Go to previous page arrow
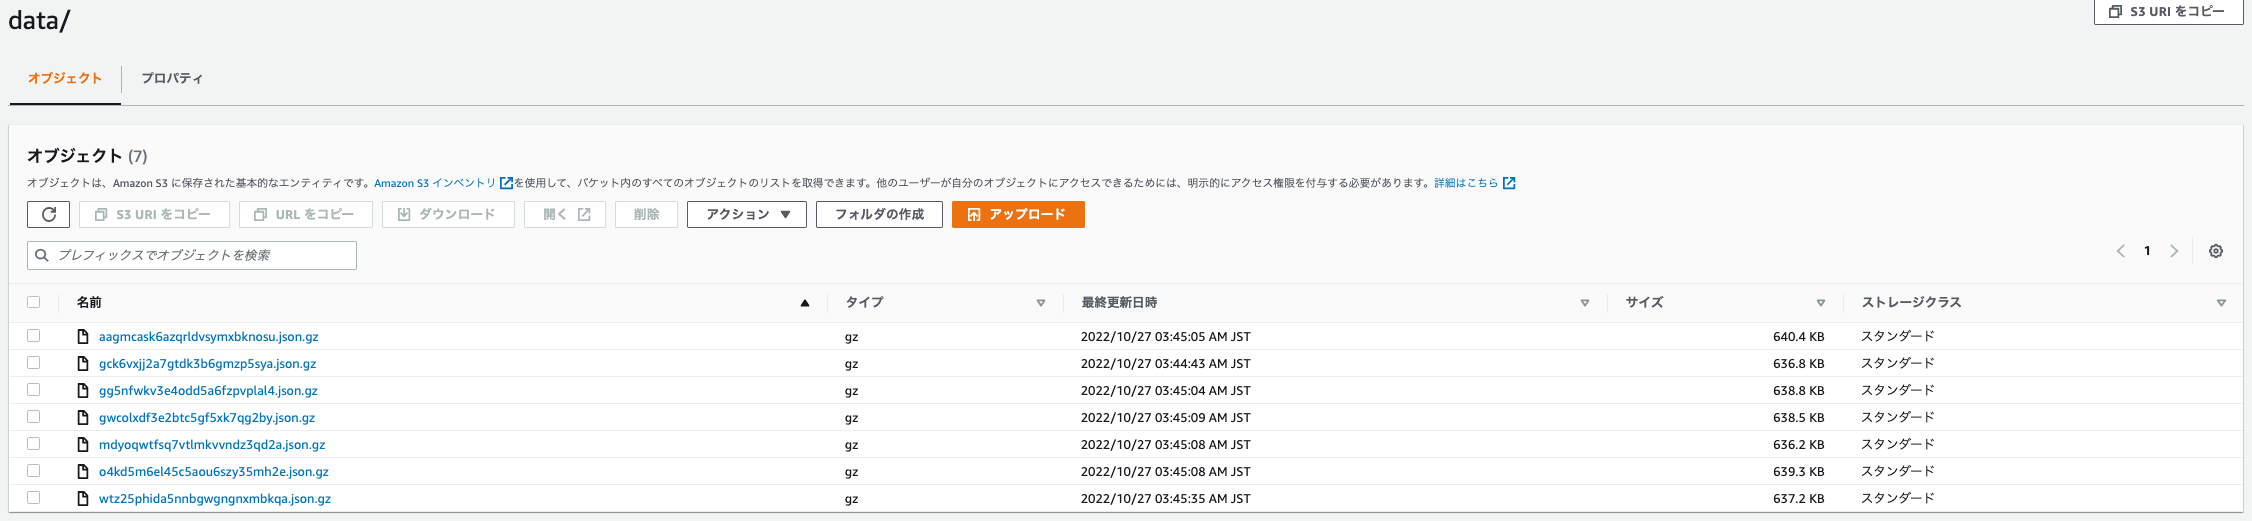 point(2120,251)
